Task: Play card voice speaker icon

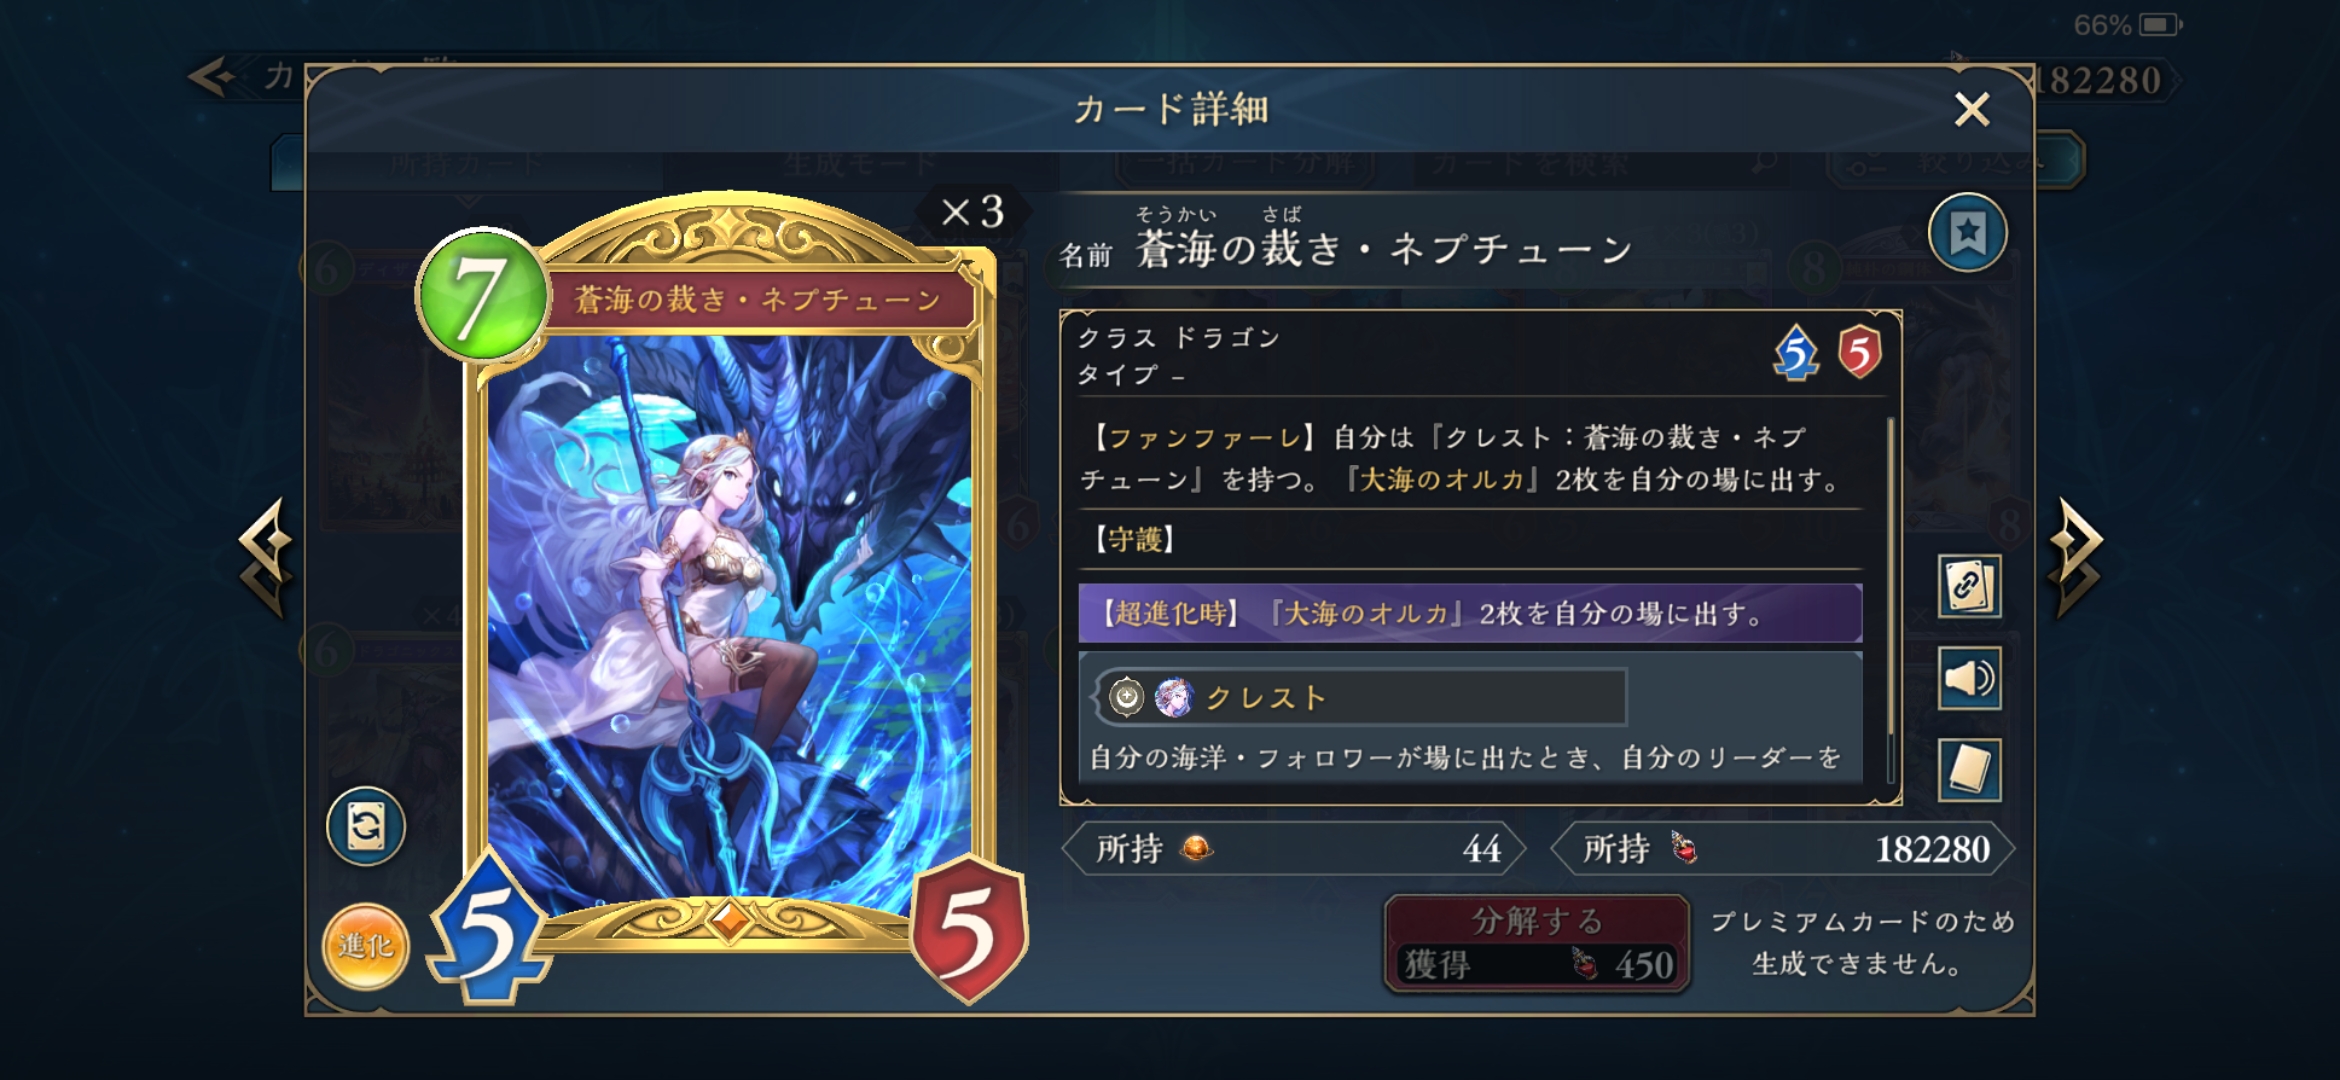Action: 1969,678
